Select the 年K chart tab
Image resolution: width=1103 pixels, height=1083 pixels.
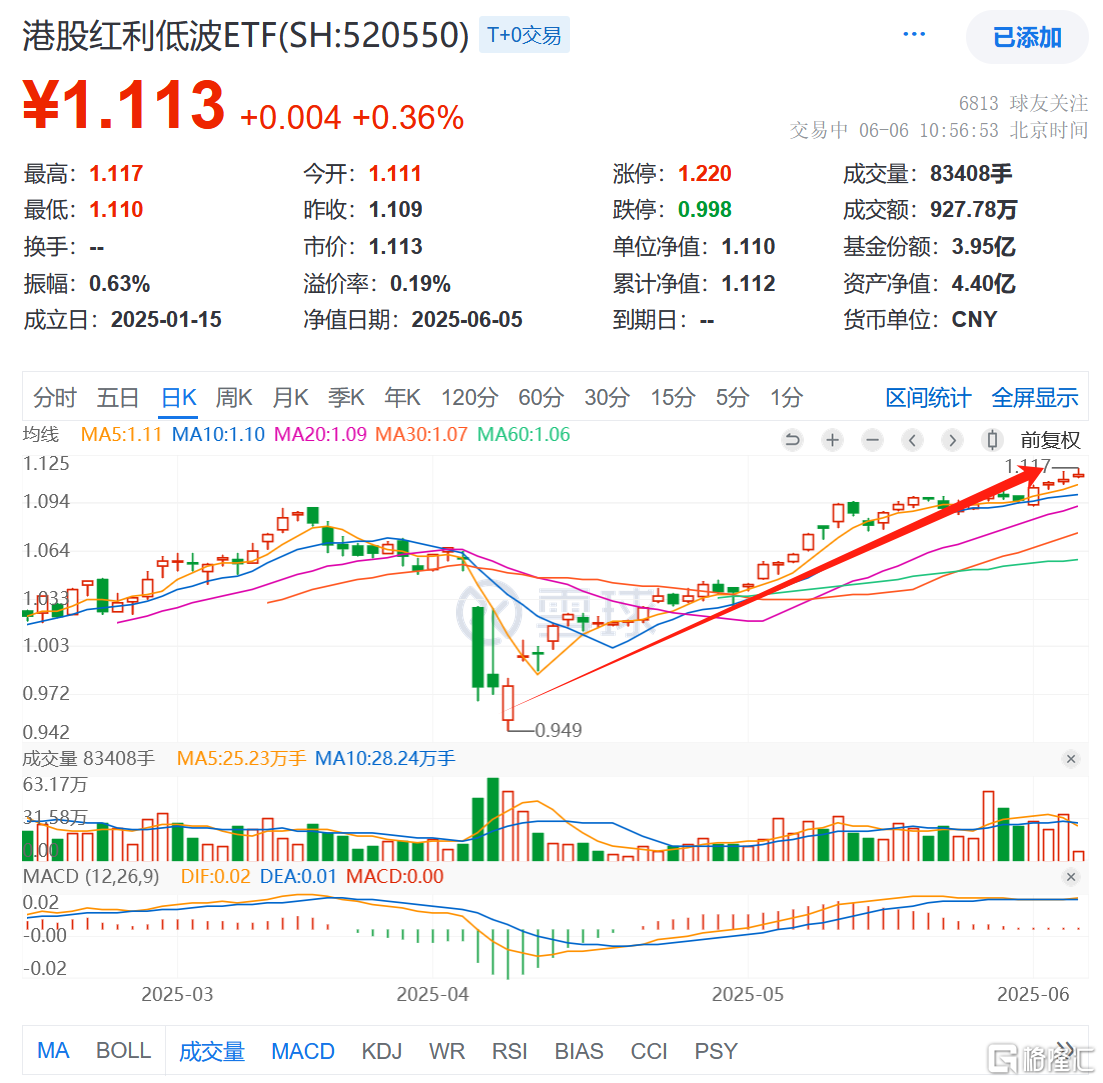point(402,397)
